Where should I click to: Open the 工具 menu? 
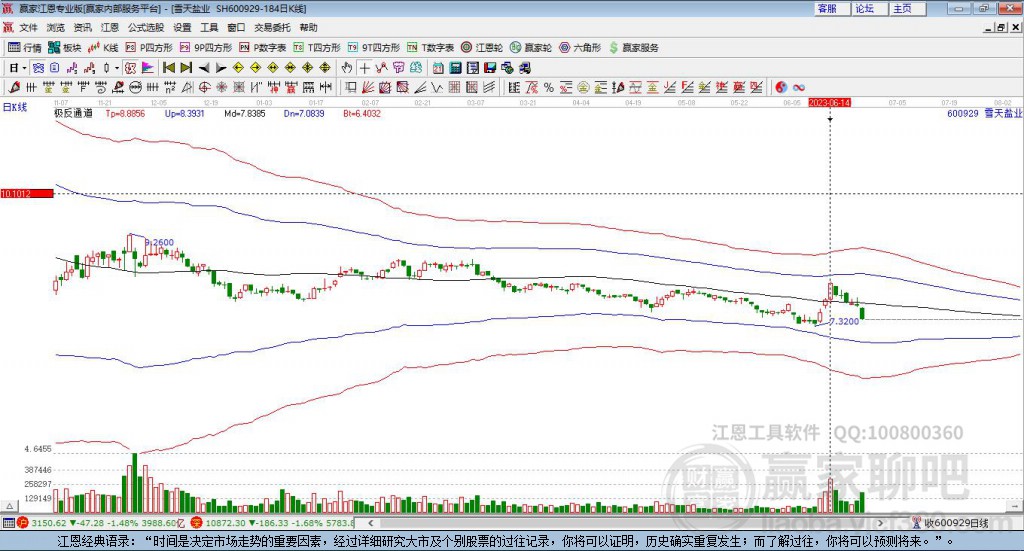coord(209,27)
